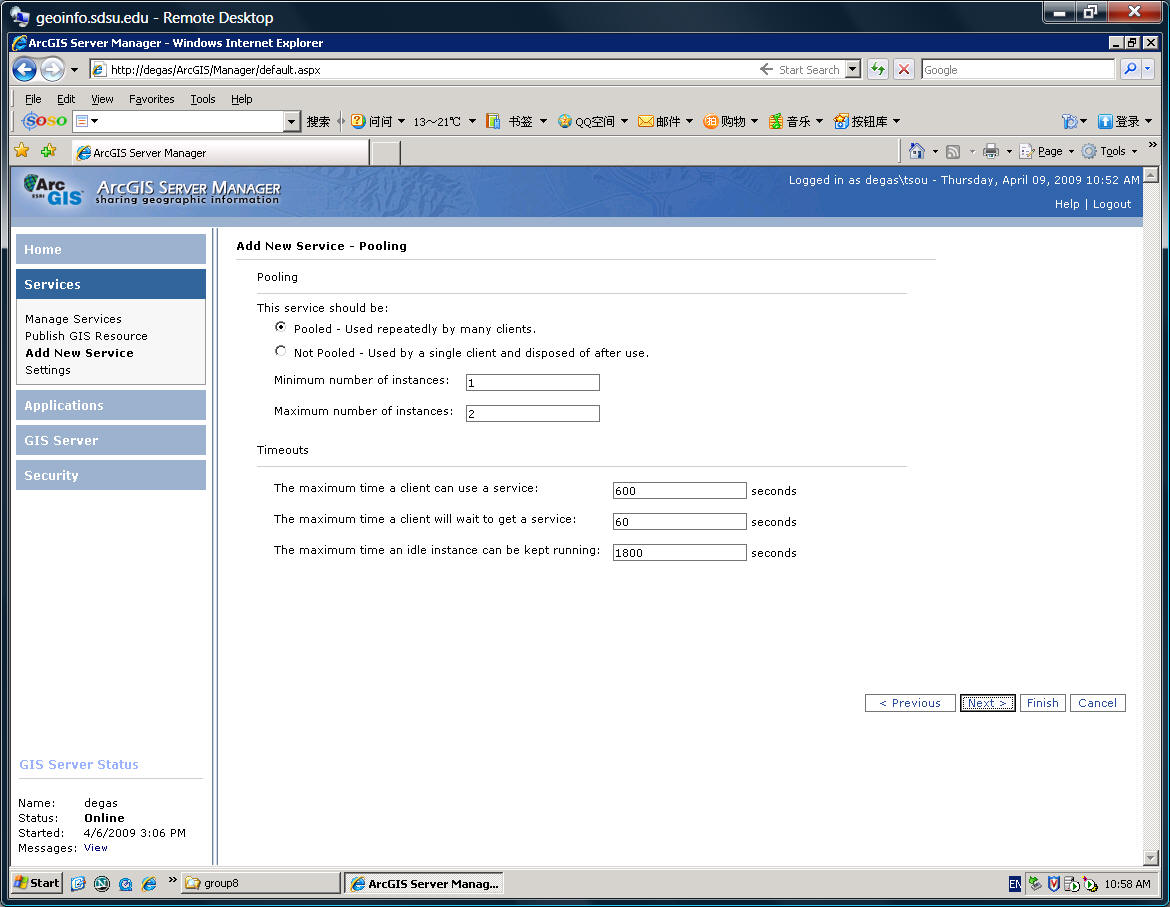
Task: Open Publish GIS Resource link
Action: click(x=87, y=336)
